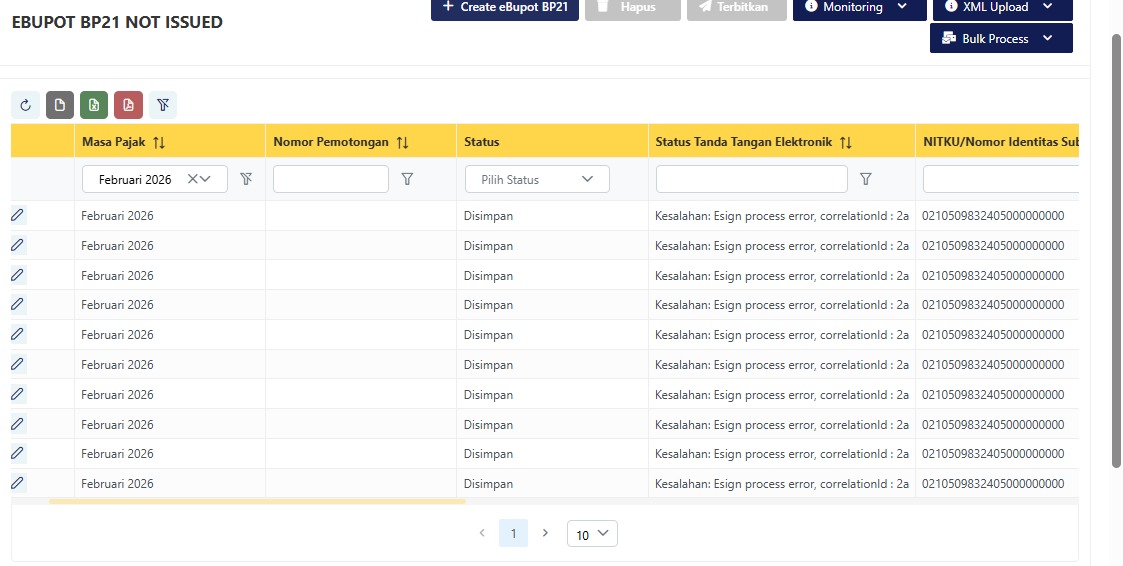The height and width of the screenshot is (566, 1123).
Task: Clear all filters using toolbar filter icon
Action: click(x=163, y=105)
